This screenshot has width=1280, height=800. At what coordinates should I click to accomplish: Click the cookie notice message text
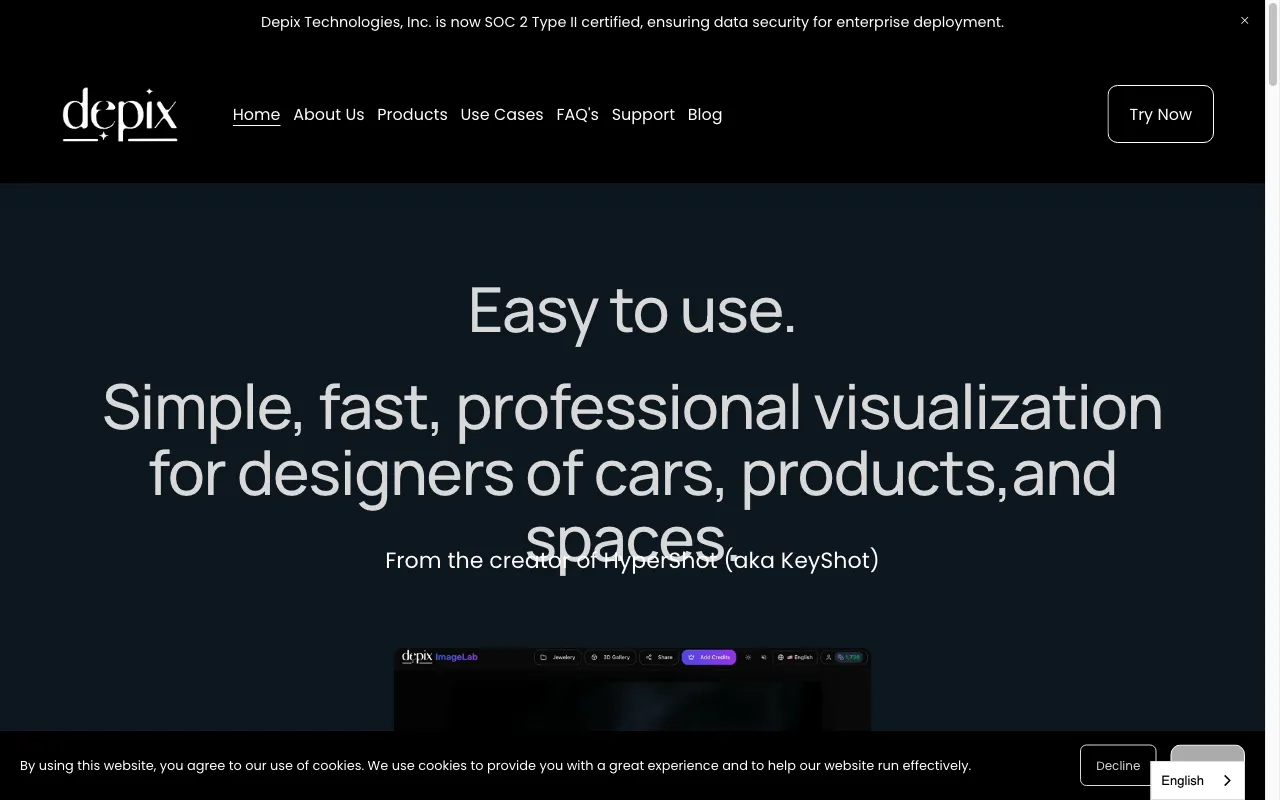(495, 765)
